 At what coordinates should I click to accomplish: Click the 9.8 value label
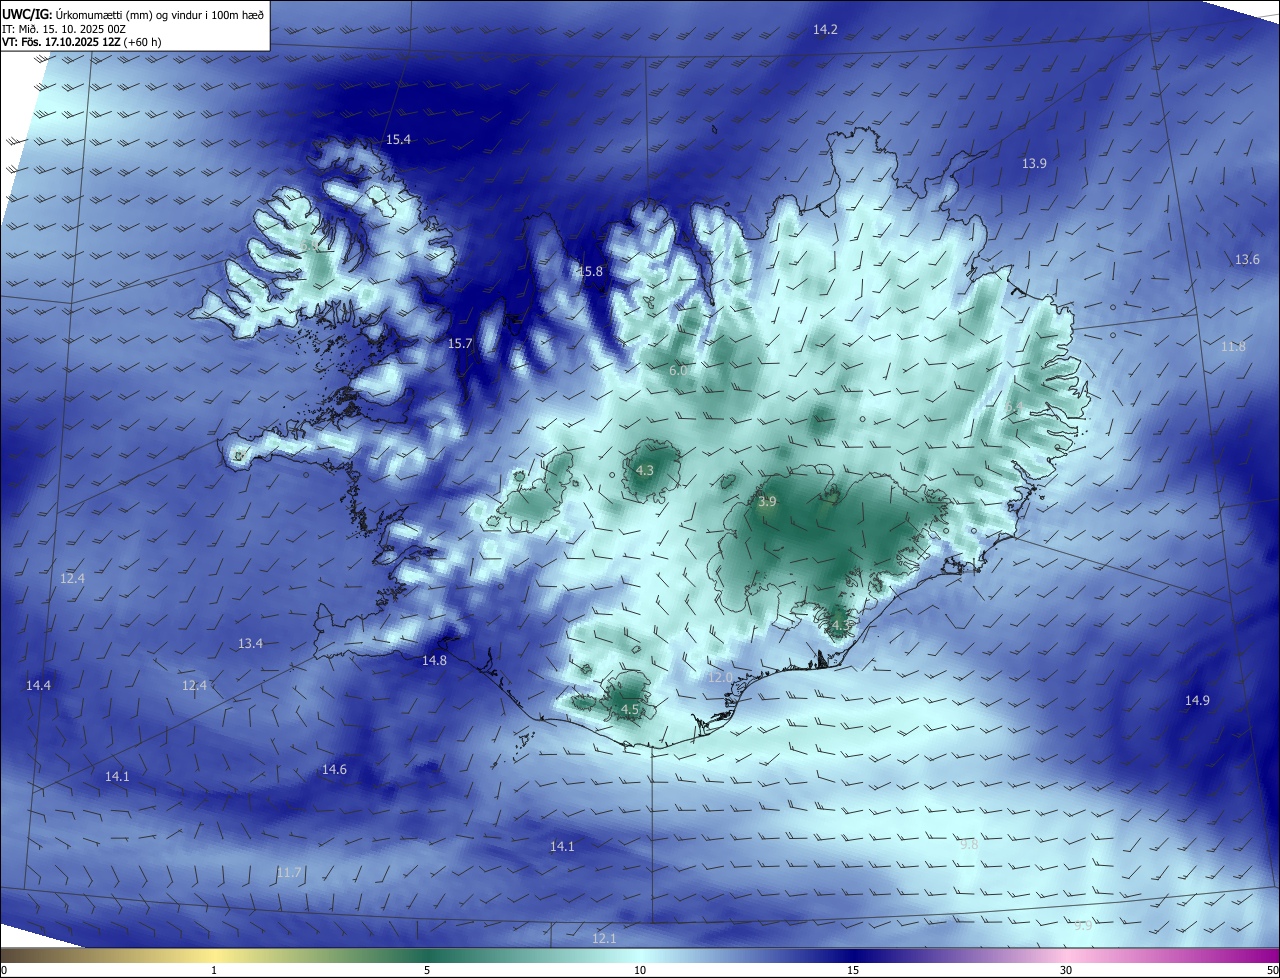[969, 845]
